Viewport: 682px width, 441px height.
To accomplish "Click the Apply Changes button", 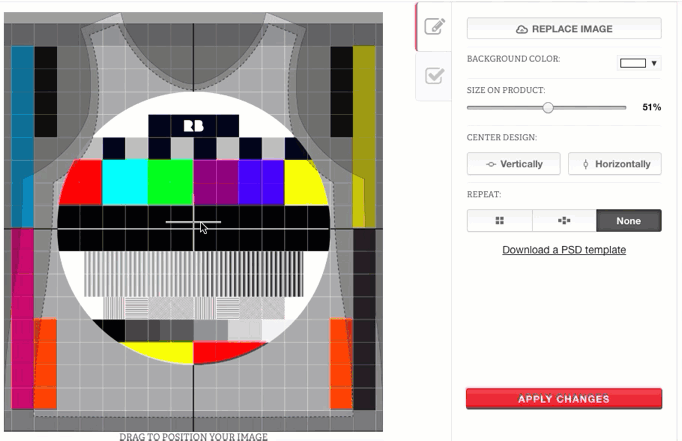I will (x=564, y=399).
